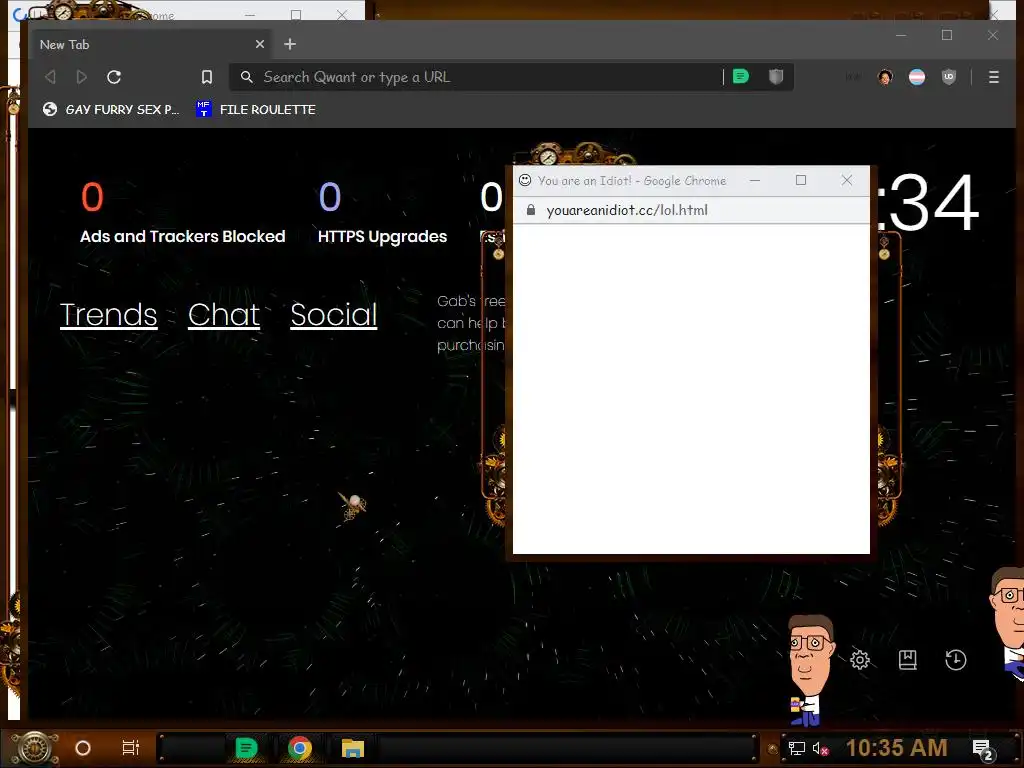1024x768 pixels.
Task: Click the muted speaker icon in tray
Action: [x=820, y=748]
